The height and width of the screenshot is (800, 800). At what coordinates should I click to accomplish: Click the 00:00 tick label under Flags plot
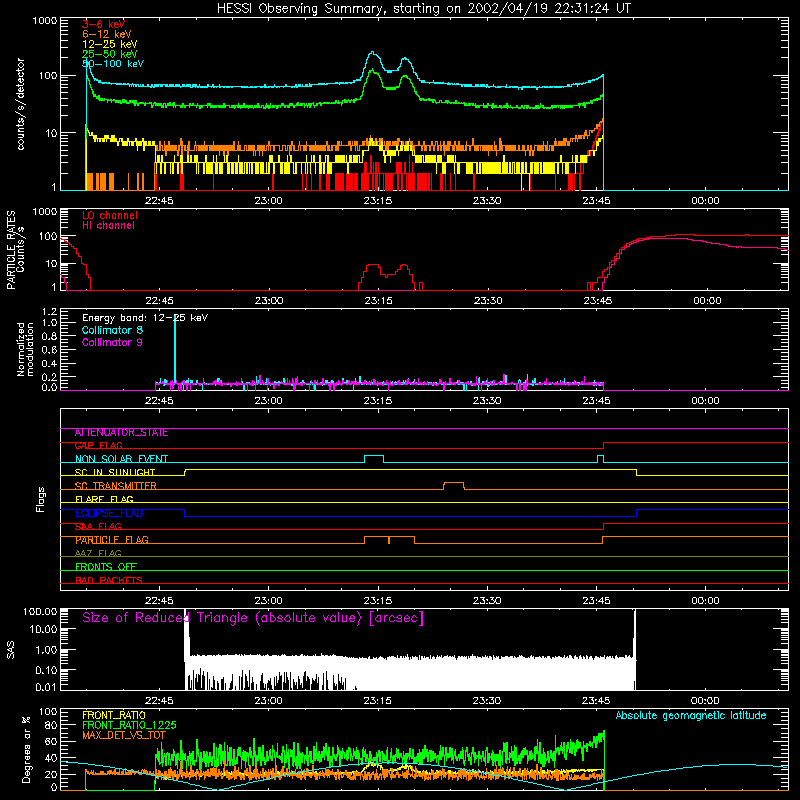[x=706, y=601]
